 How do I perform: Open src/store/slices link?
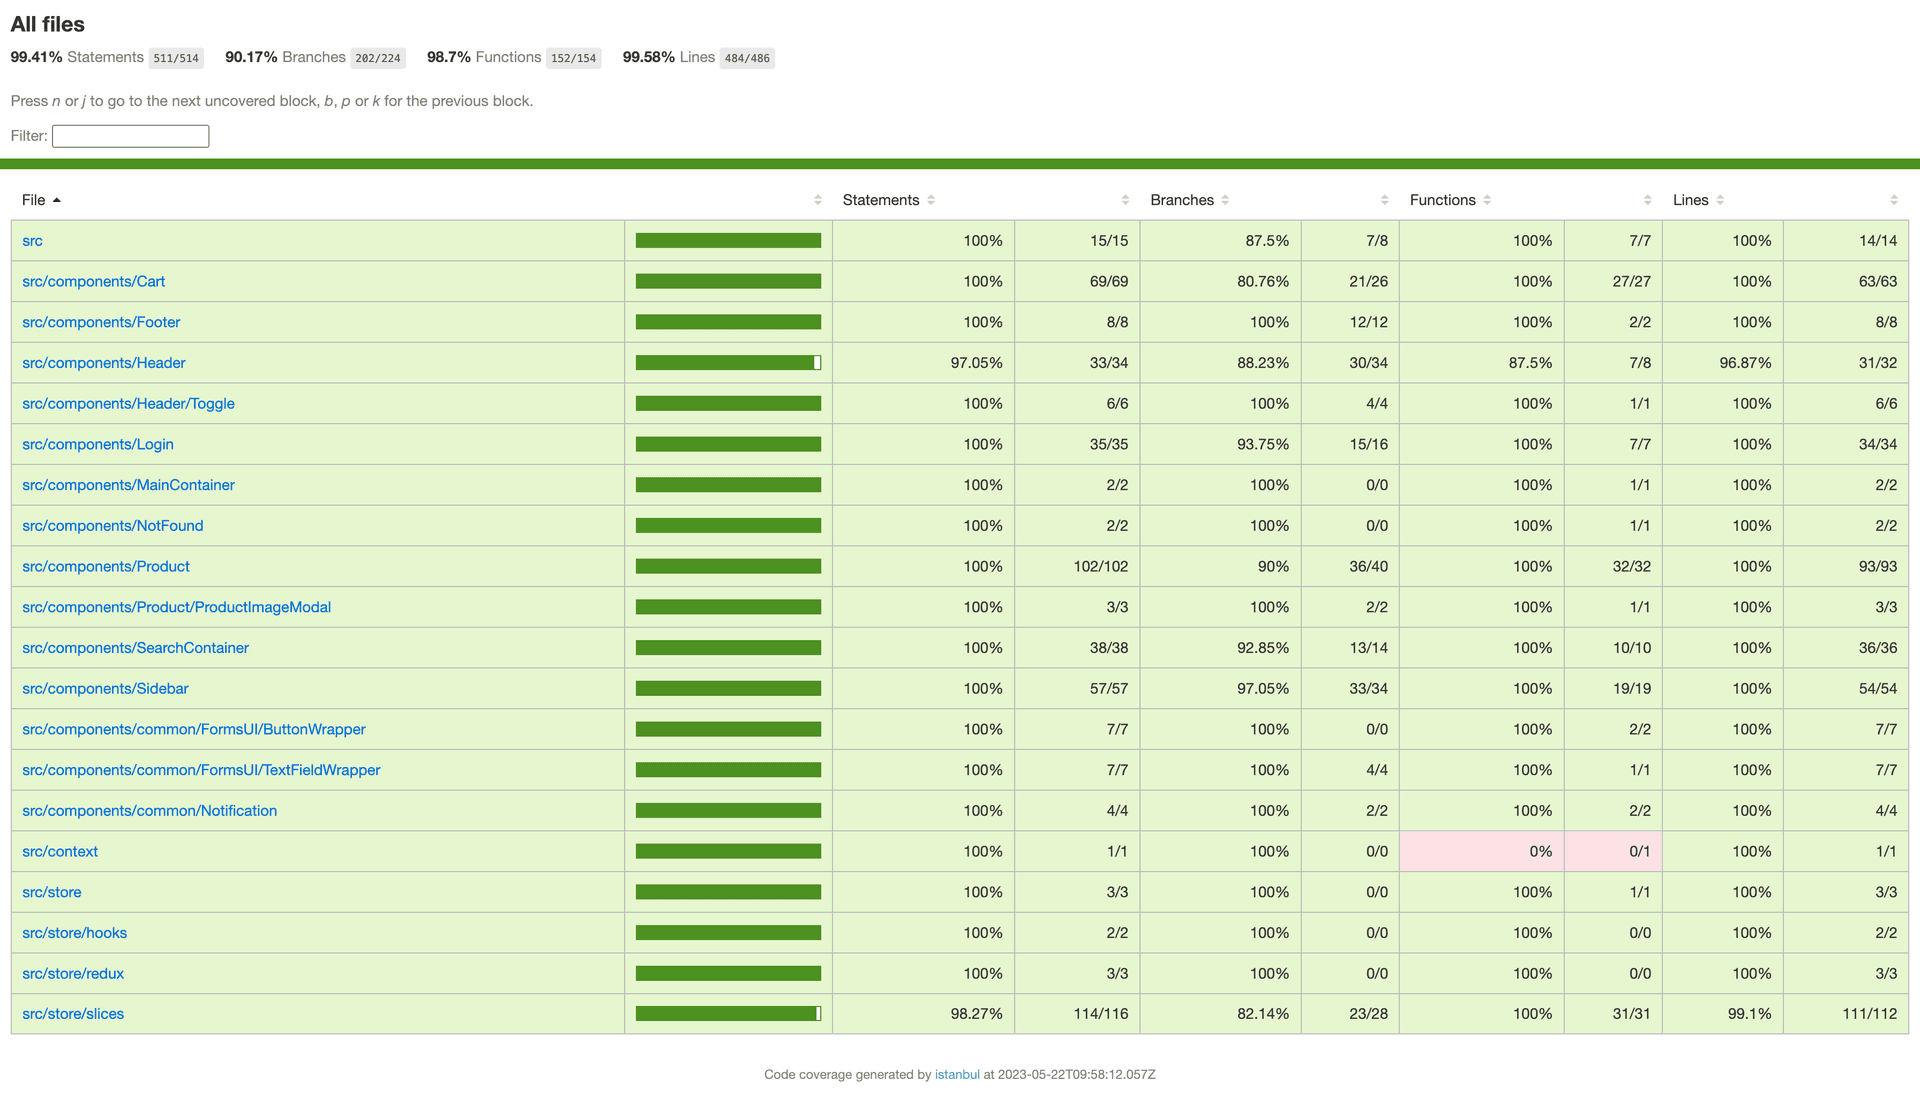(73, 1014)
